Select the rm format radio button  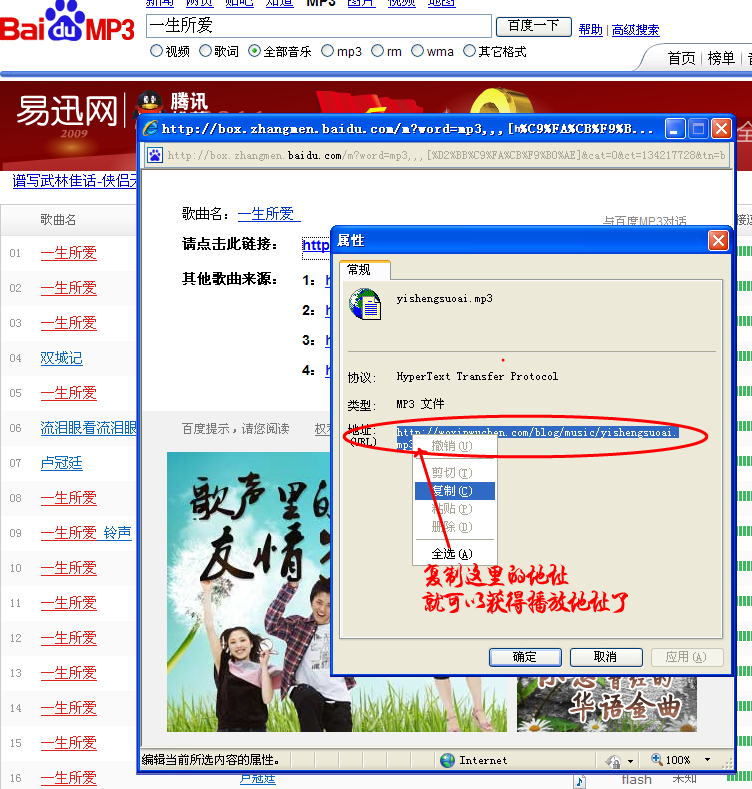378,51
